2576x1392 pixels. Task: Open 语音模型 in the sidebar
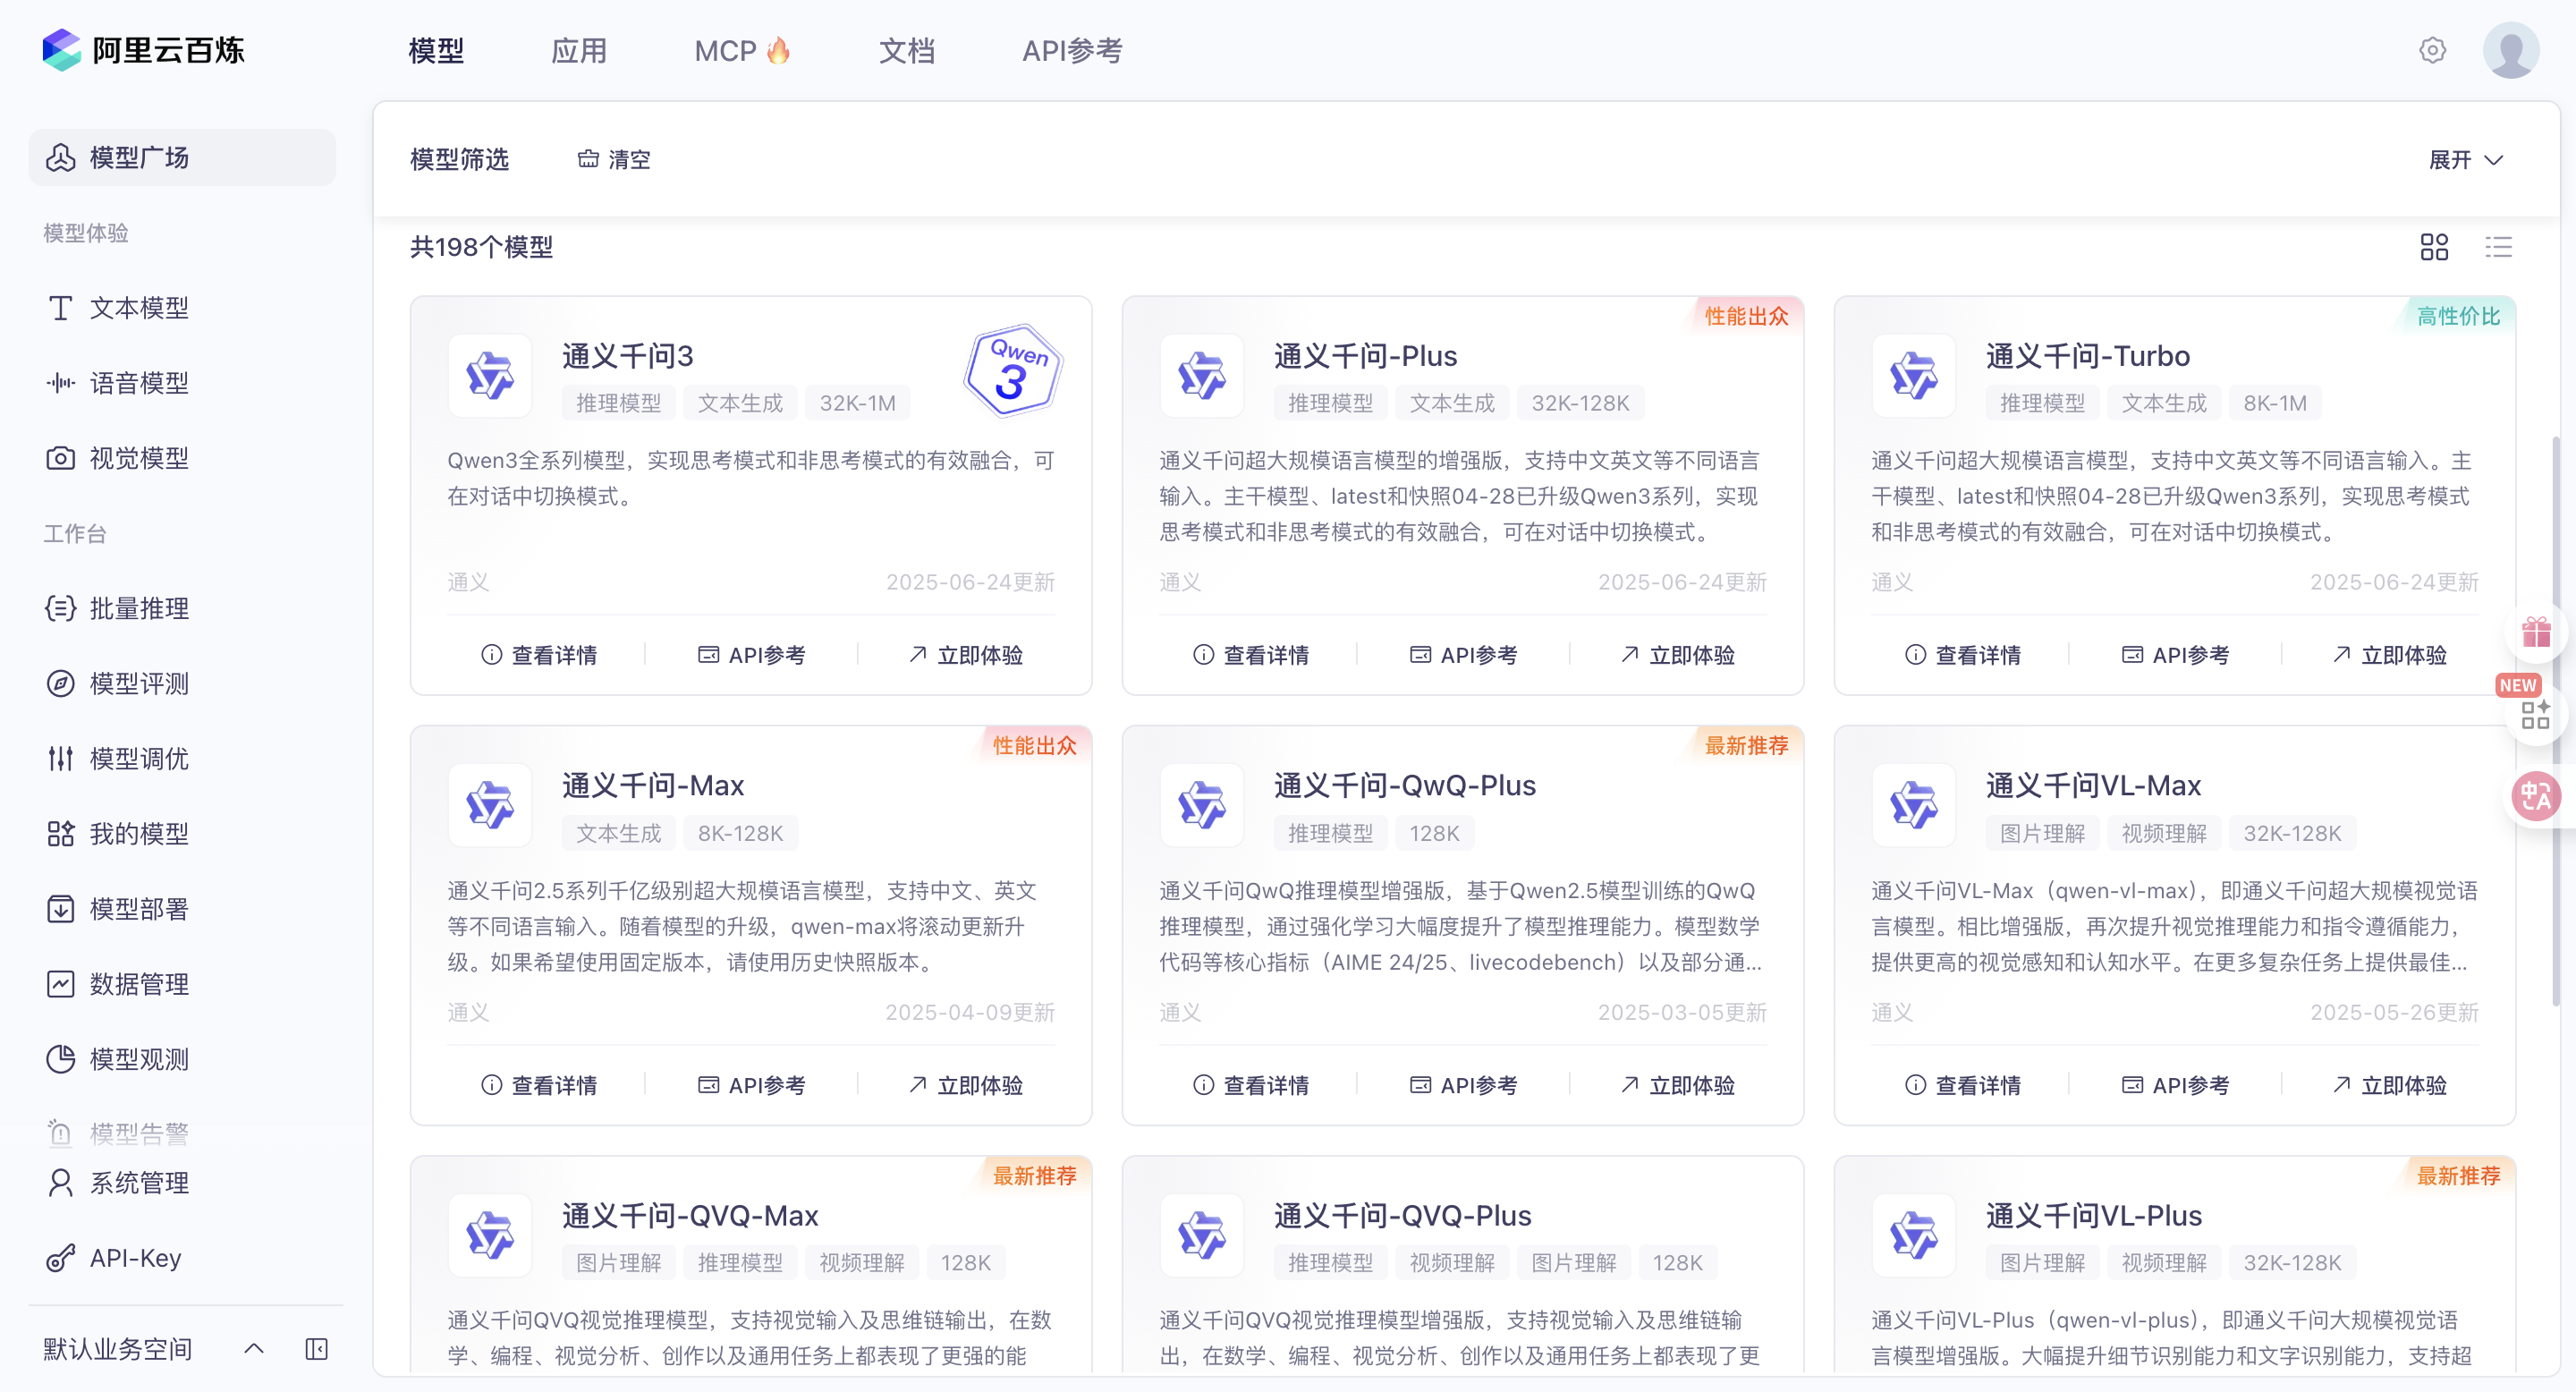pyautogui.click(x=182, y=383)
